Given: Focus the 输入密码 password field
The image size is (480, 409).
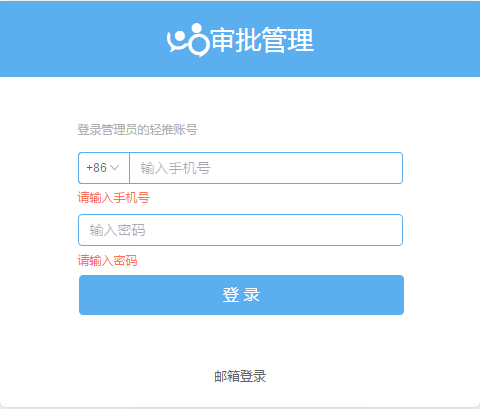Looking at the screenshot, I should click(x=240, y=230).
